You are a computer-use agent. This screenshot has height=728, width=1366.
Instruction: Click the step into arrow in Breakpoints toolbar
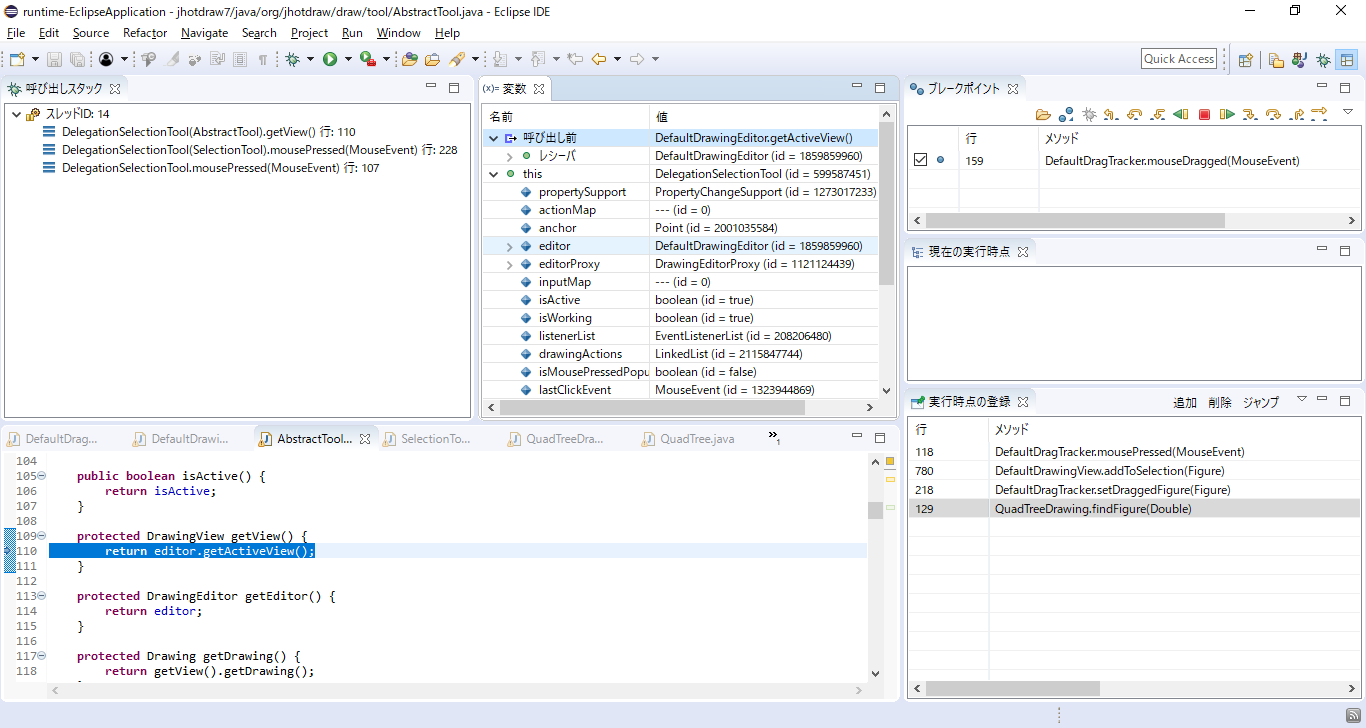pyautogui.click(x=1250, y=115)
